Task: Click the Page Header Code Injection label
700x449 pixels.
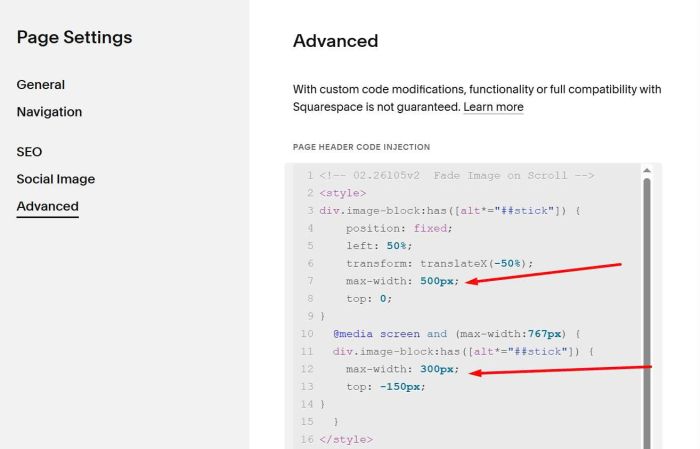Action: (361, 147)
